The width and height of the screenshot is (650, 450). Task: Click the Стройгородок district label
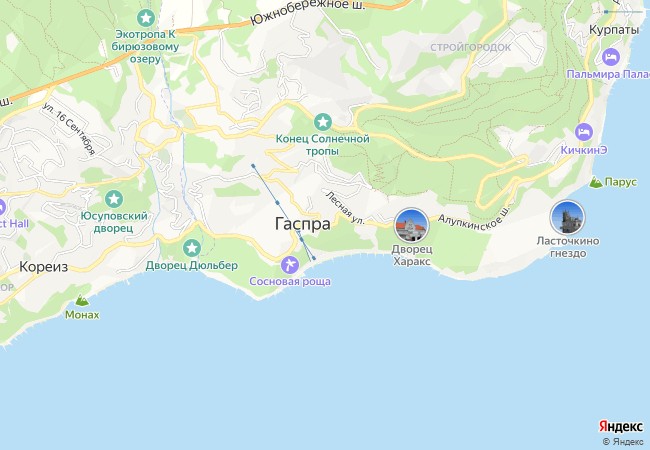[471, 47]
